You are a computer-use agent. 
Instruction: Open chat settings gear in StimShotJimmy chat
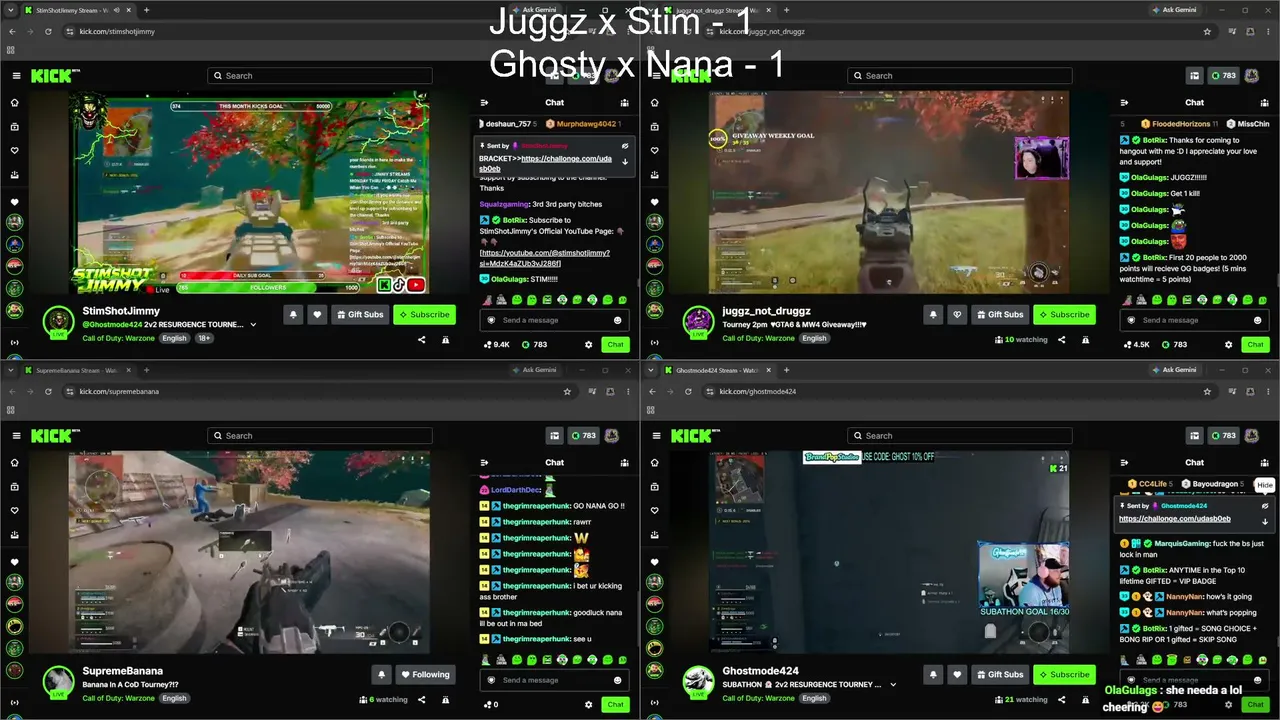tap(588, 344)
